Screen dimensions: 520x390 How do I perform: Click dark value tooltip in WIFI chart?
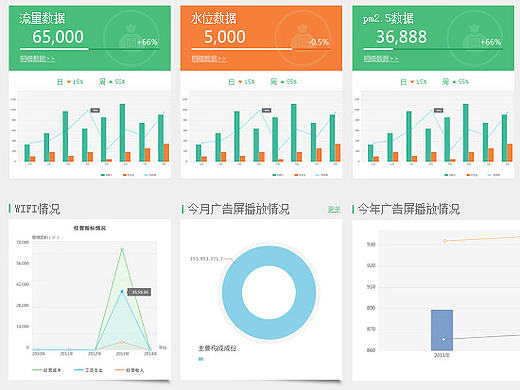click(140, 292)
